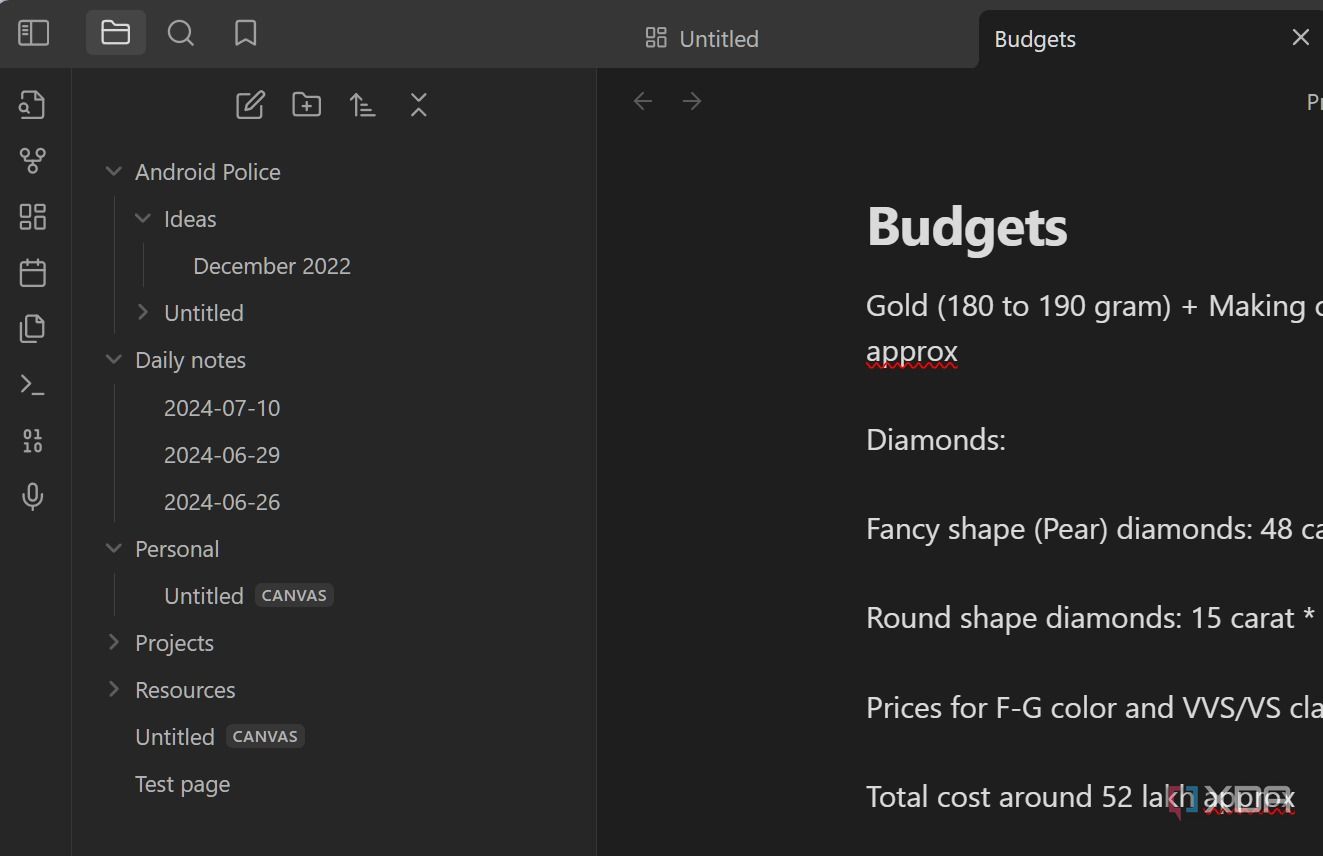Viewport: 1323px width, 856px height.
Task: Collapse the Android Police folder
Action: [x=114, y=172]
